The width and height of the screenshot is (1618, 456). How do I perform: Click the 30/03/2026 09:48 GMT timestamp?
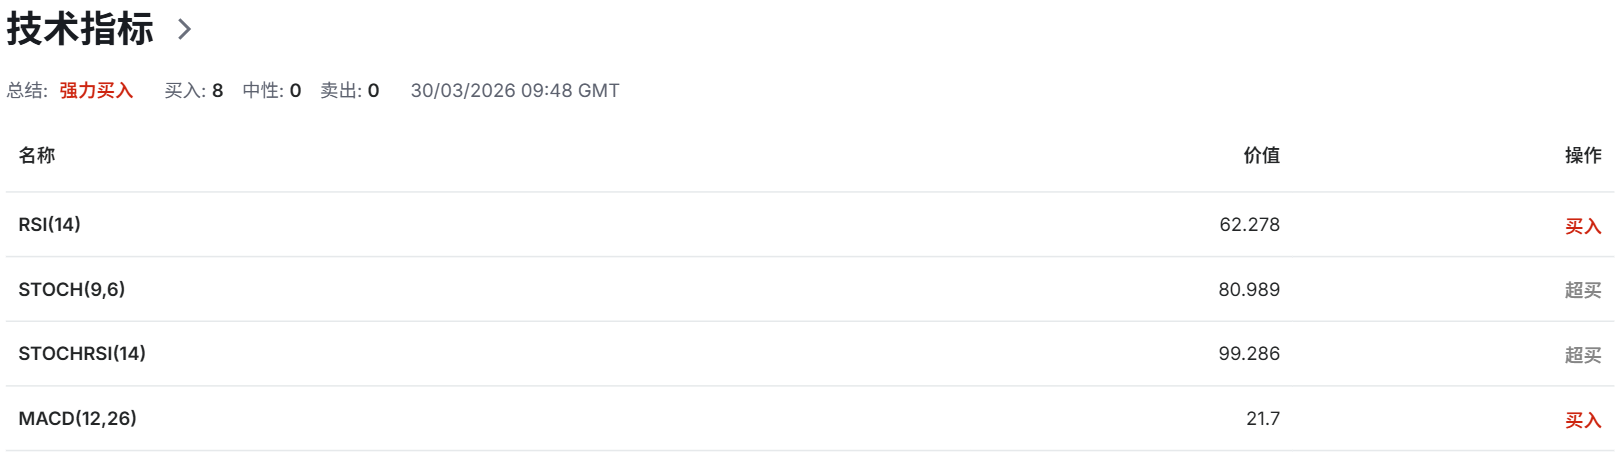[x=515, y=91]
